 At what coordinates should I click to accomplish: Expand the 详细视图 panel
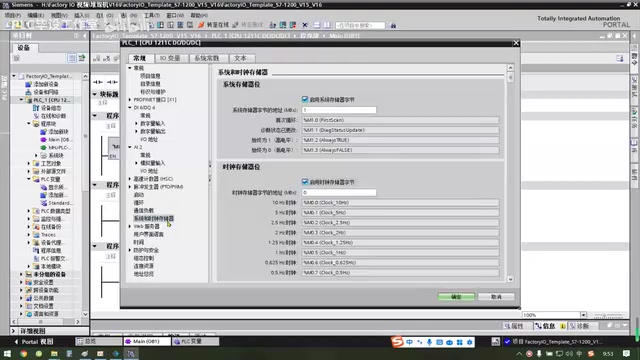point(13,331)
